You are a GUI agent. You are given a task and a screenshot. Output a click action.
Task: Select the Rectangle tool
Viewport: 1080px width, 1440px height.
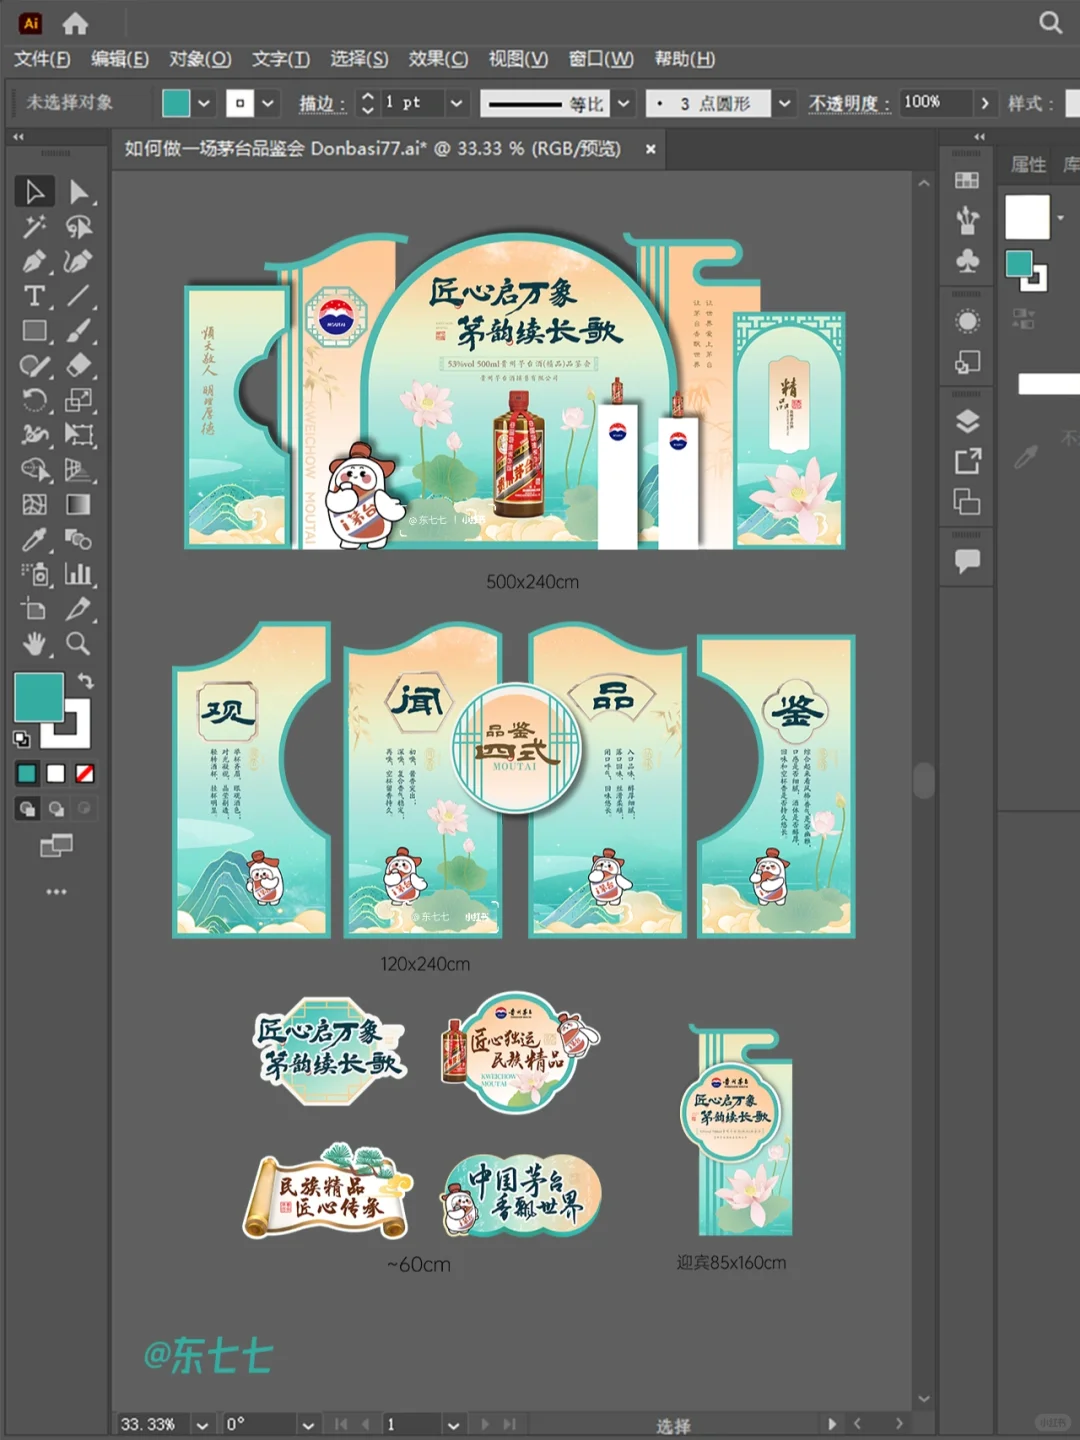click(34, 331)
